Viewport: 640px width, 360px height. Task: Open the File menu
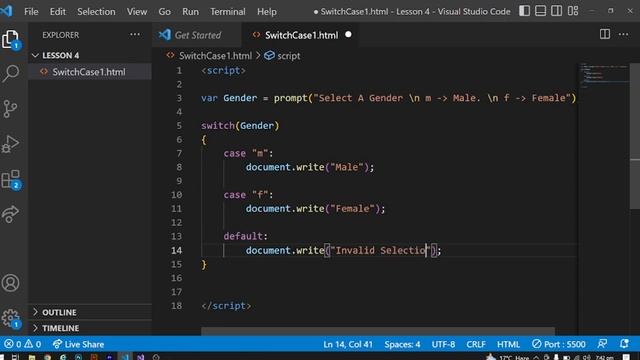[x=31, y=11]
